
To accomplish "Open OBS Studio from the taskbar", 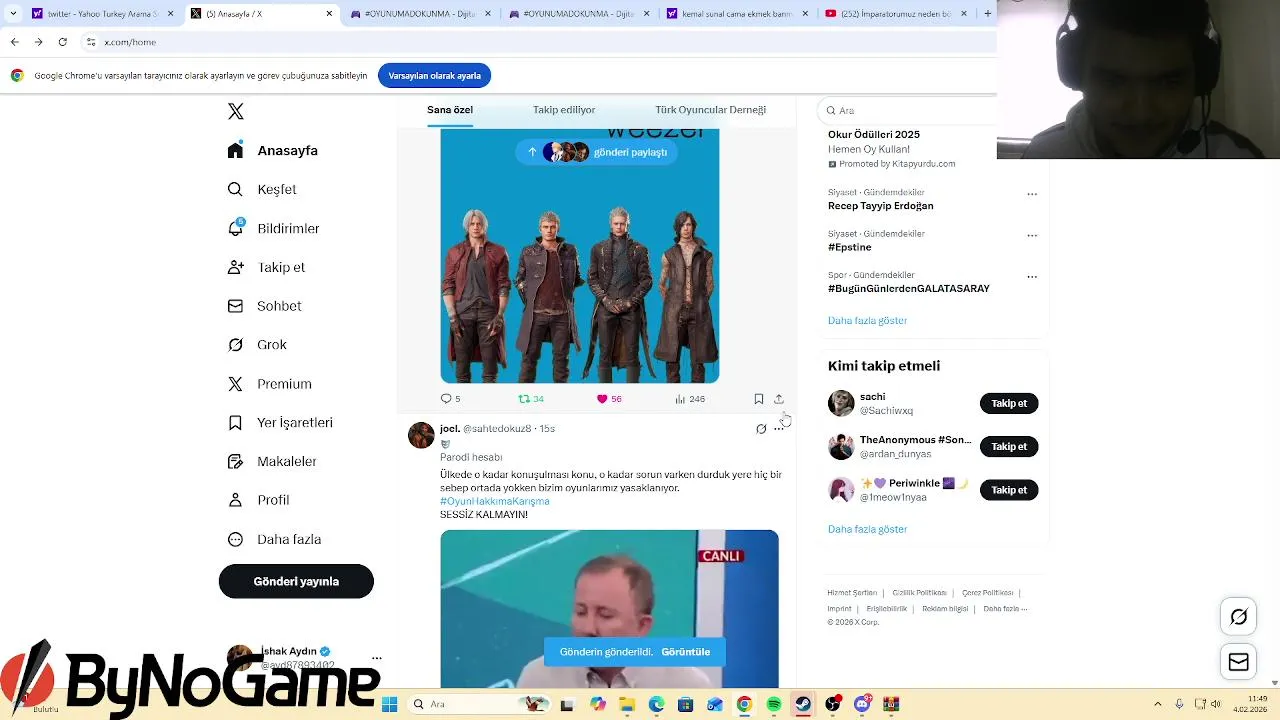I will (833, 704).
